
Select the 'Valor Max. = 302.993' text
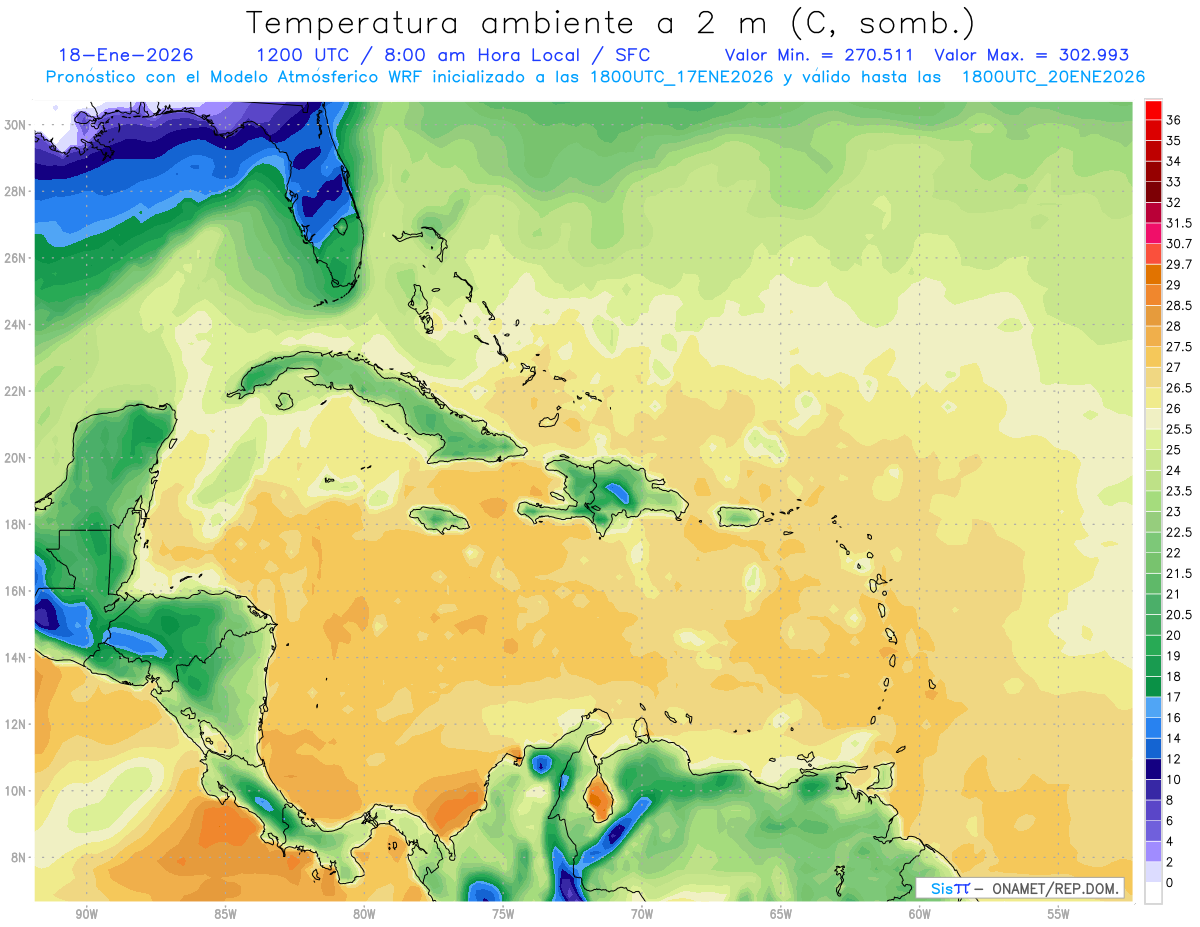pyautogui.click(x=1031, y=55)
